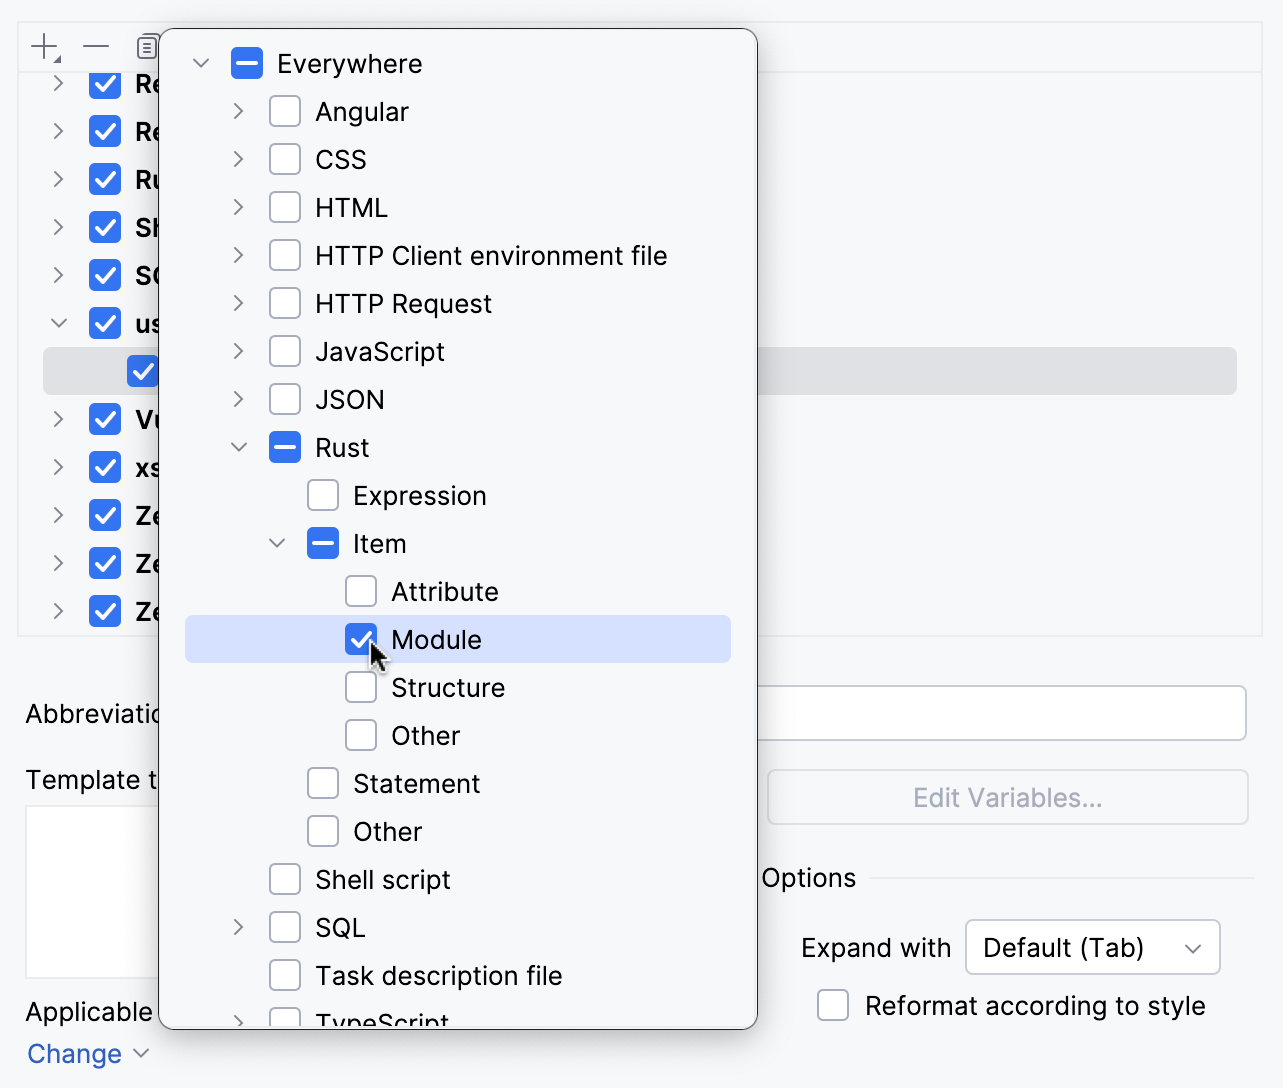1283x1088 pixels.
Task: Click the Change link for applicable contexts
Action: click(x=75, y=1053)
